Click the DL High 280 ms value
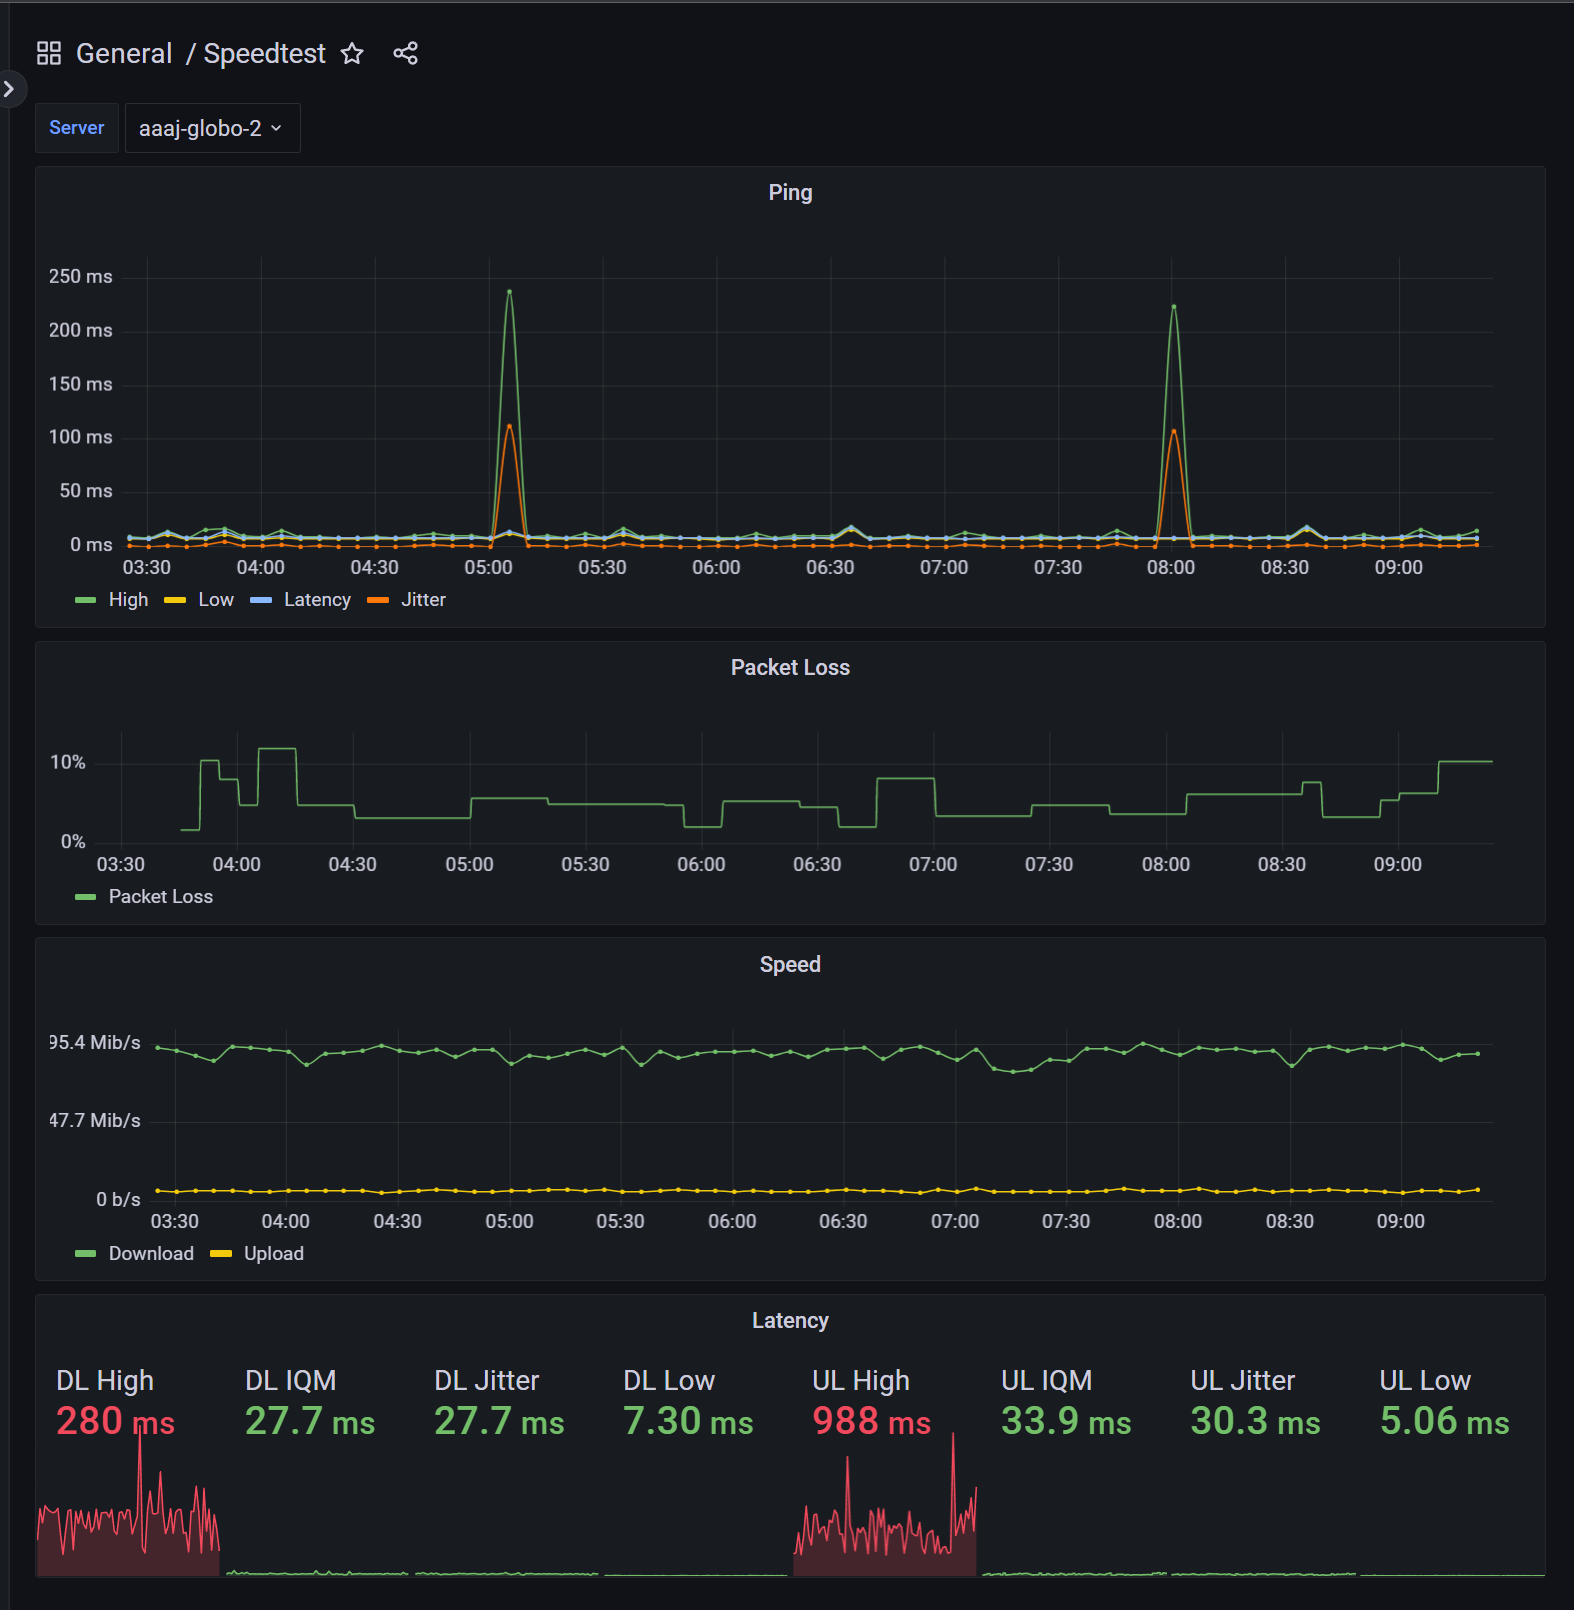This screenshot has width=1574, height=1610. 115,1421
